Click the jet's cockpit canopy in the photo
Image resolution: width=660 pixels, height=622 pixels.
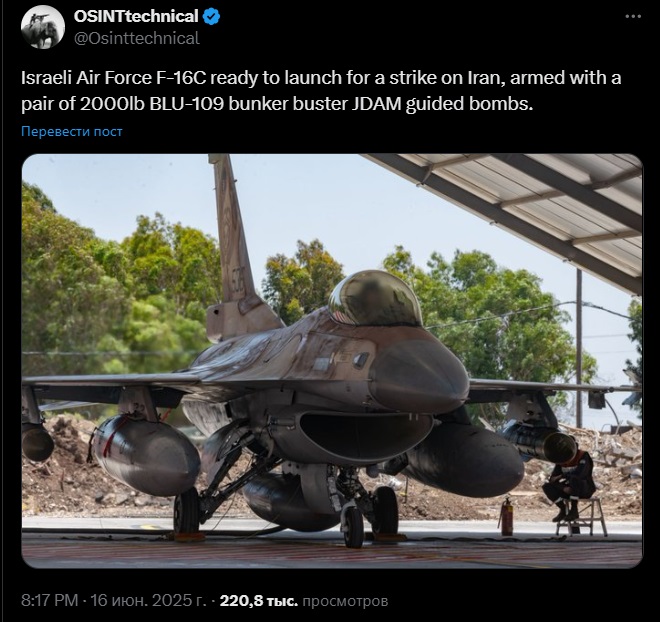375,299
